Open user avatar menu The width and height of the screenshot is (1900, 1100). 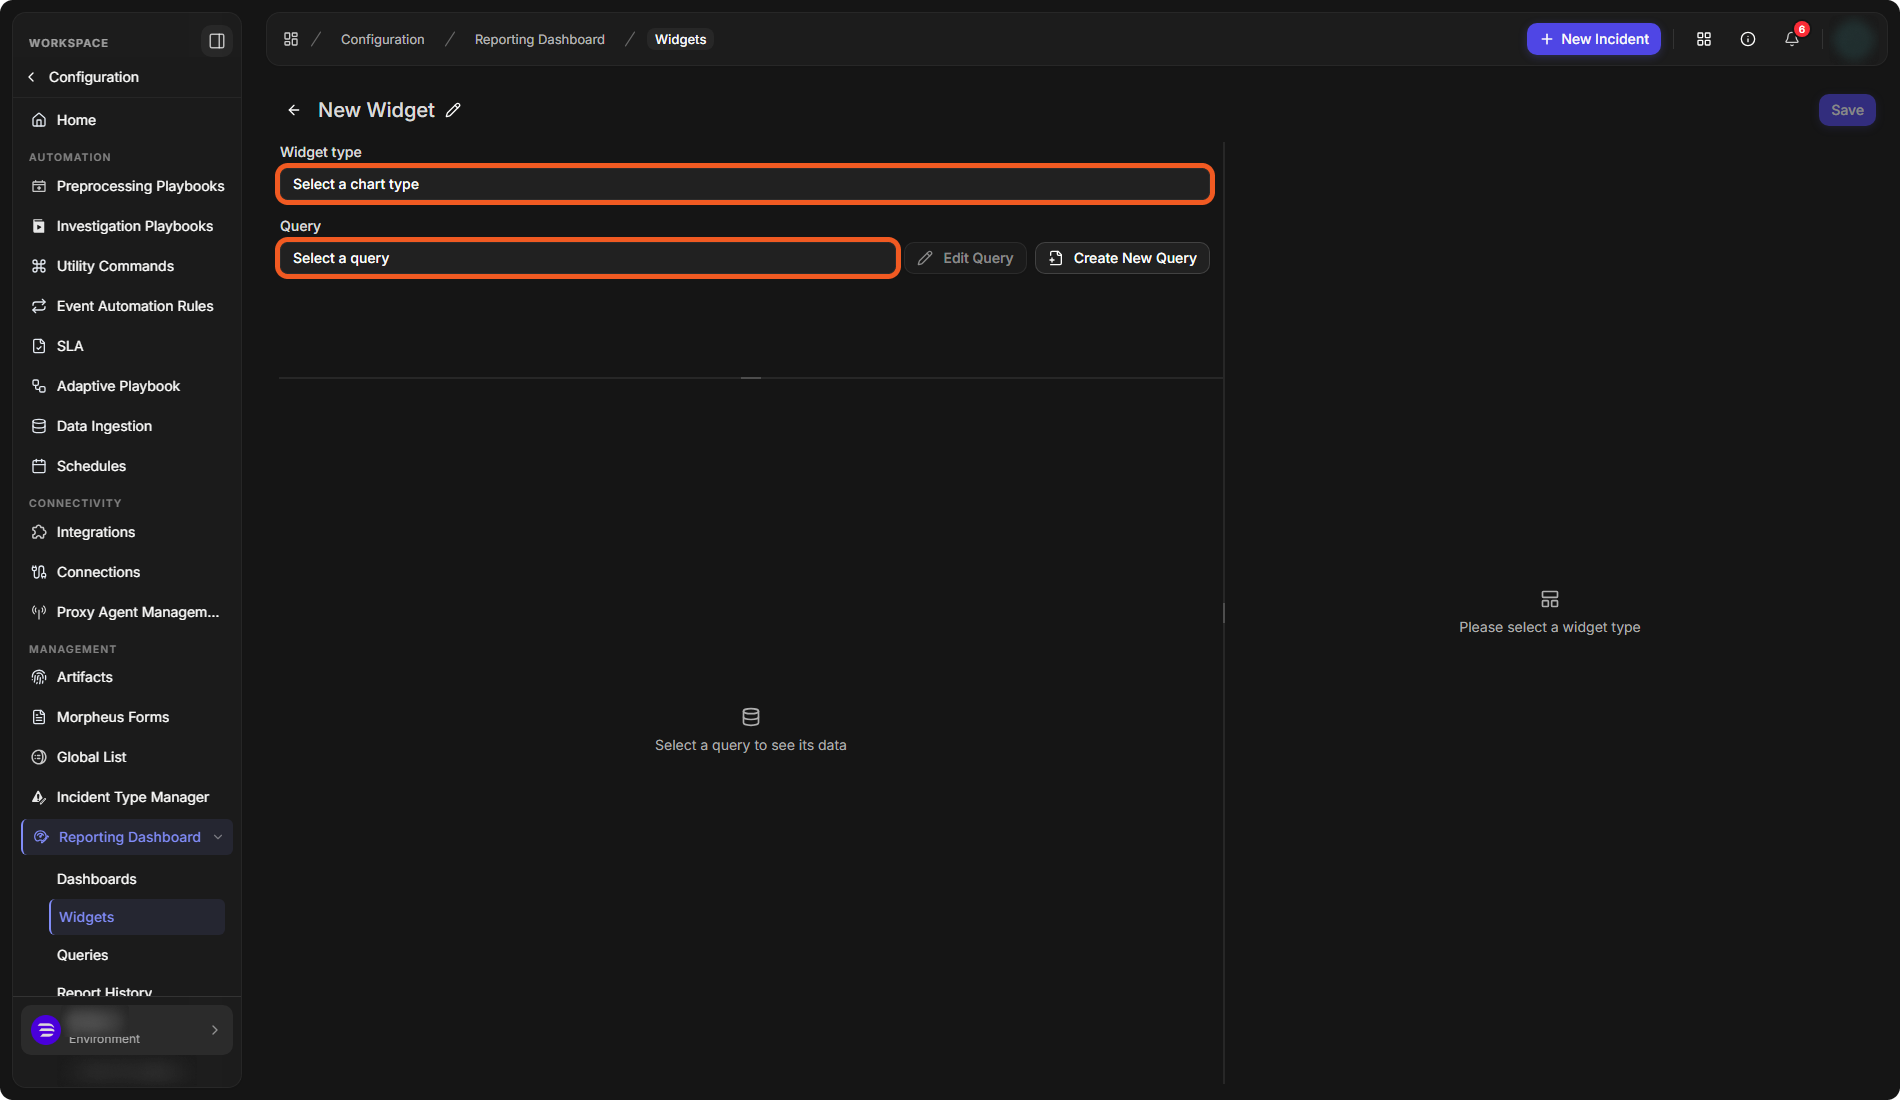click(1854, 39)
